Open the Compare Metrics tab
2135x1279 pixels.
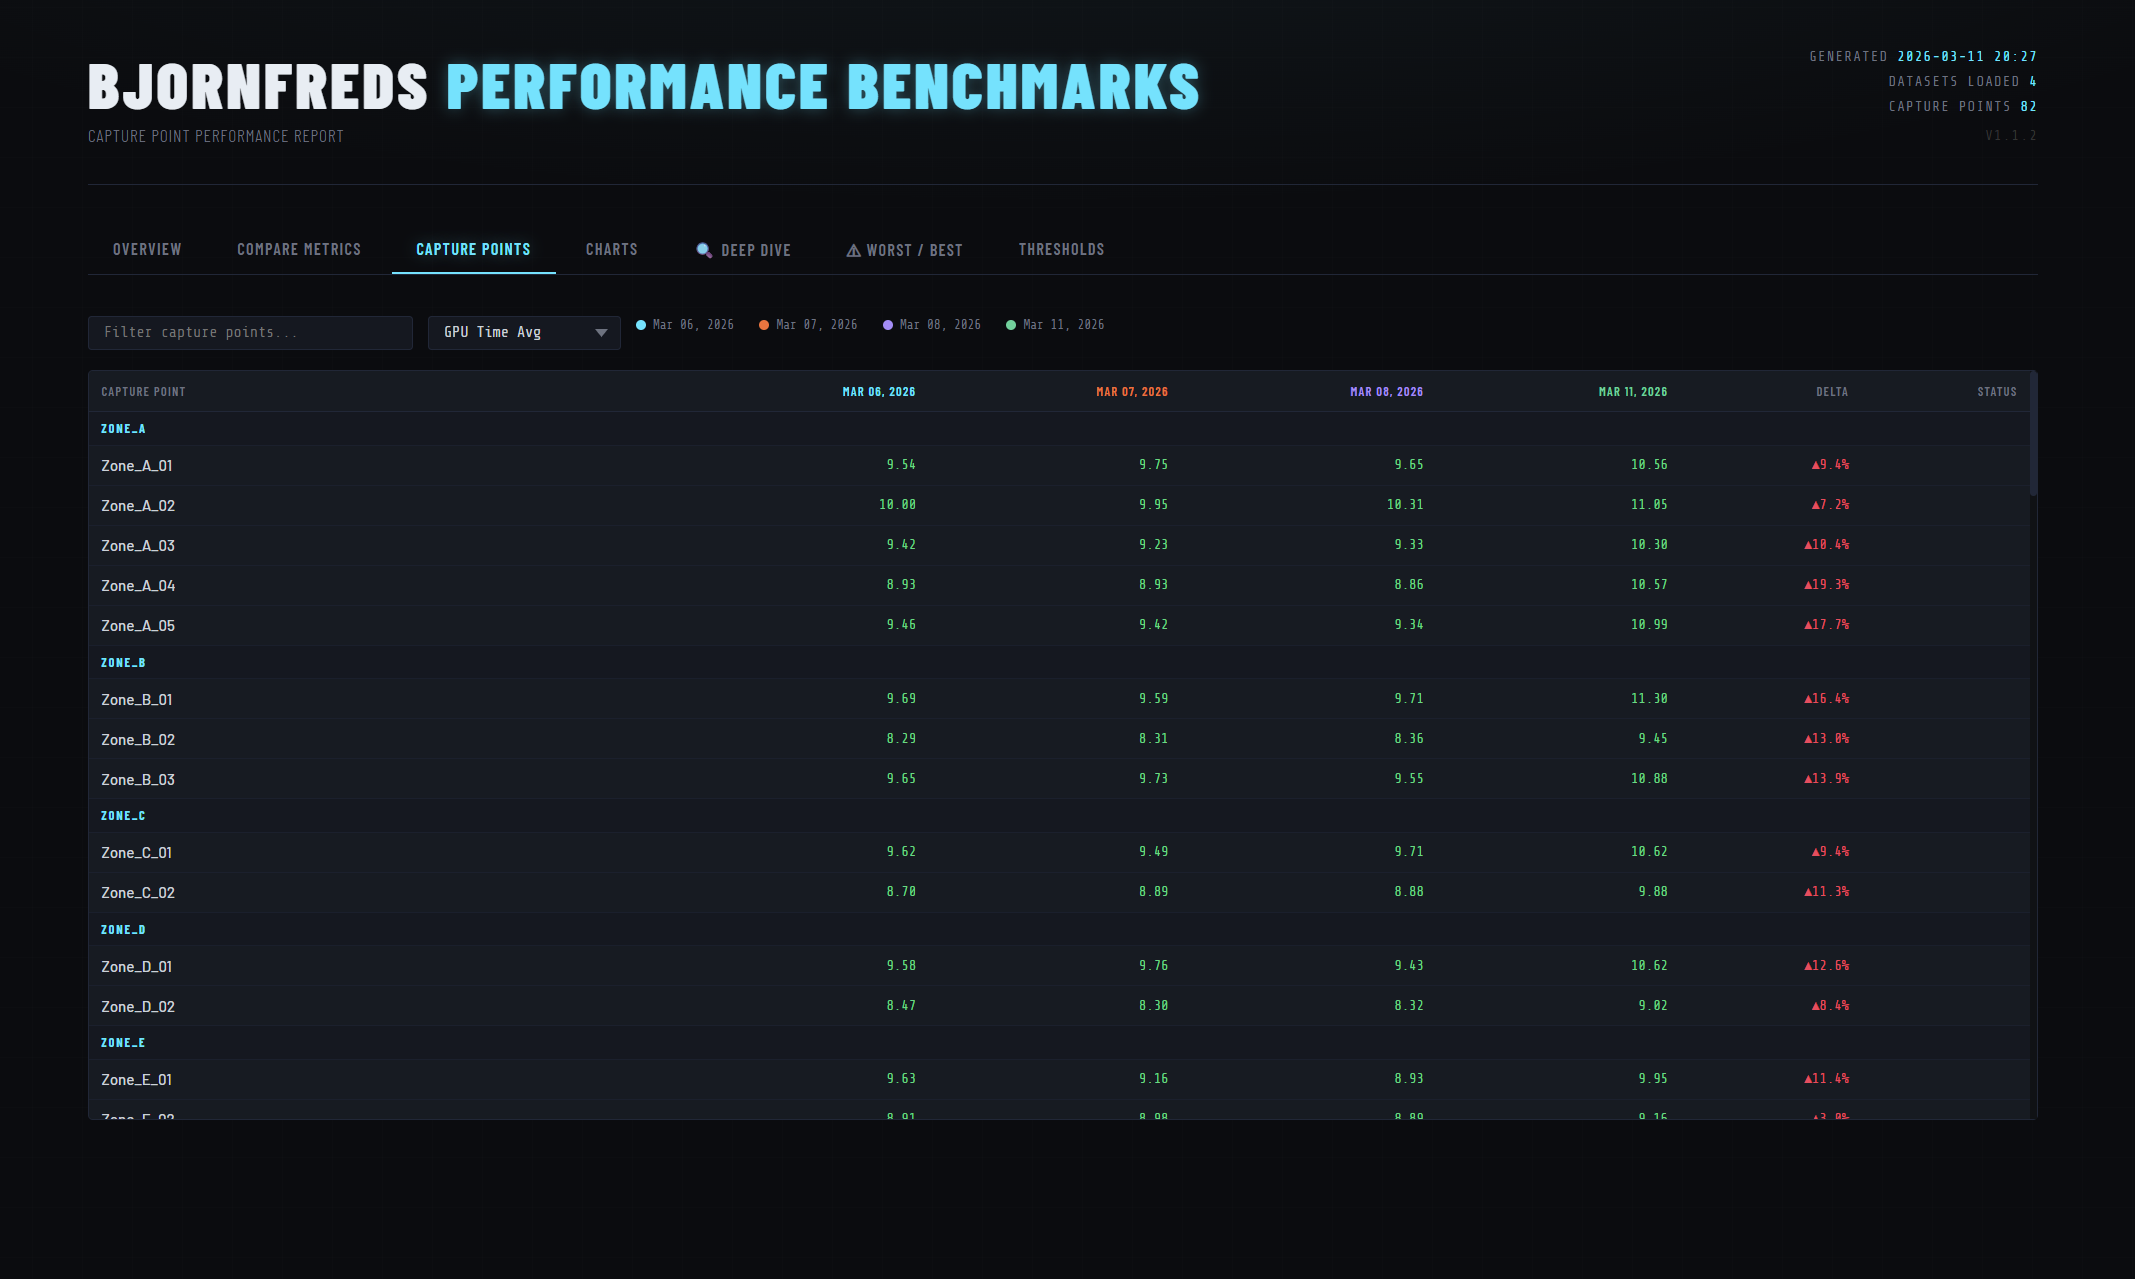click(298, 249)
